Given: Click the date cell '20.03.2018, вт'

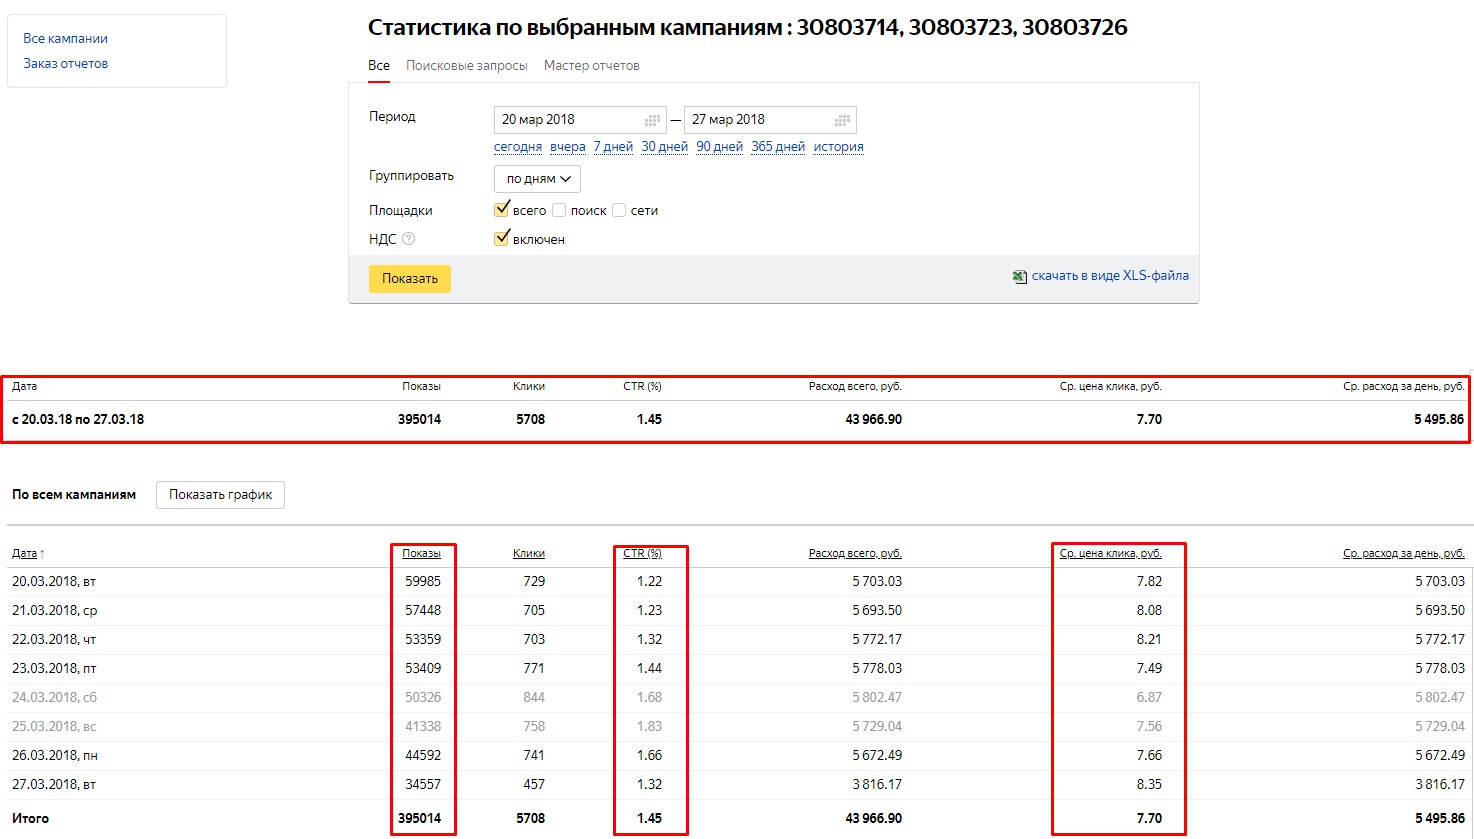Looking at the screenshot, I should 54,582.
